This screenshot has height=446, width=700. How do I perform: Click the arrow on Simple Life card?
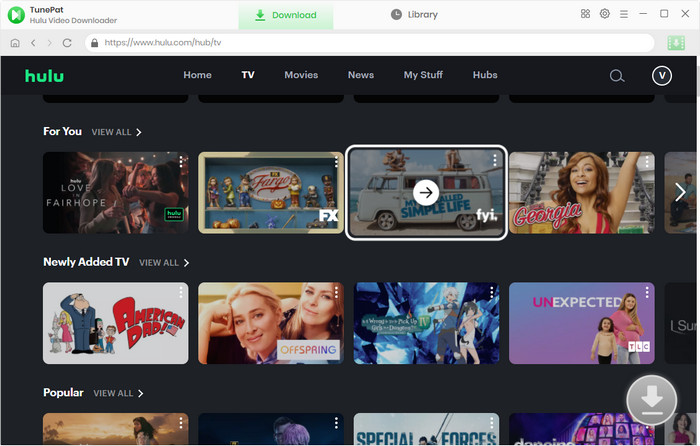(x=426, y=192)
